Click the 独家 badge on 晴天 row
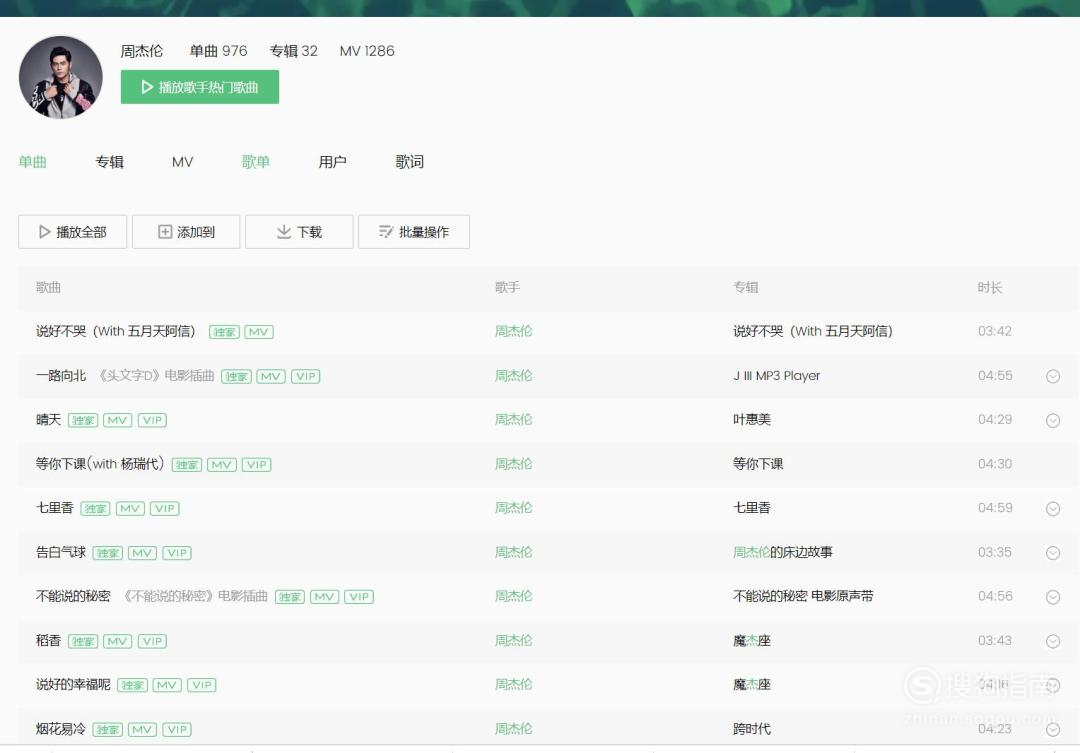 coord(83,420)
